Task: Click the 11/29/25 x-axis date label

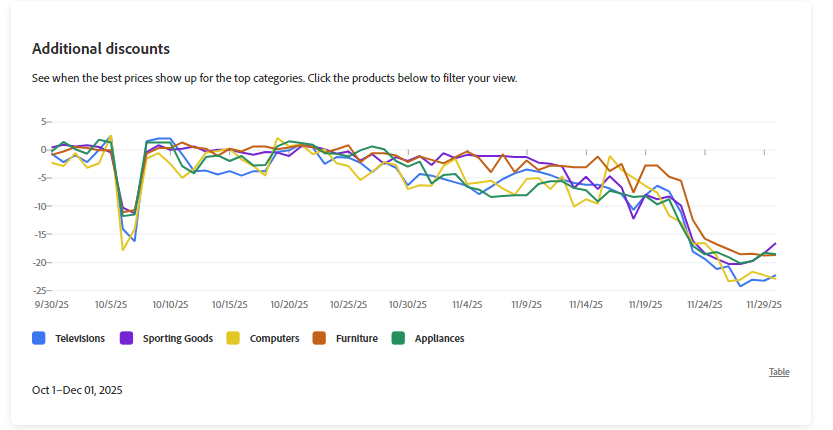Action: 764,304
